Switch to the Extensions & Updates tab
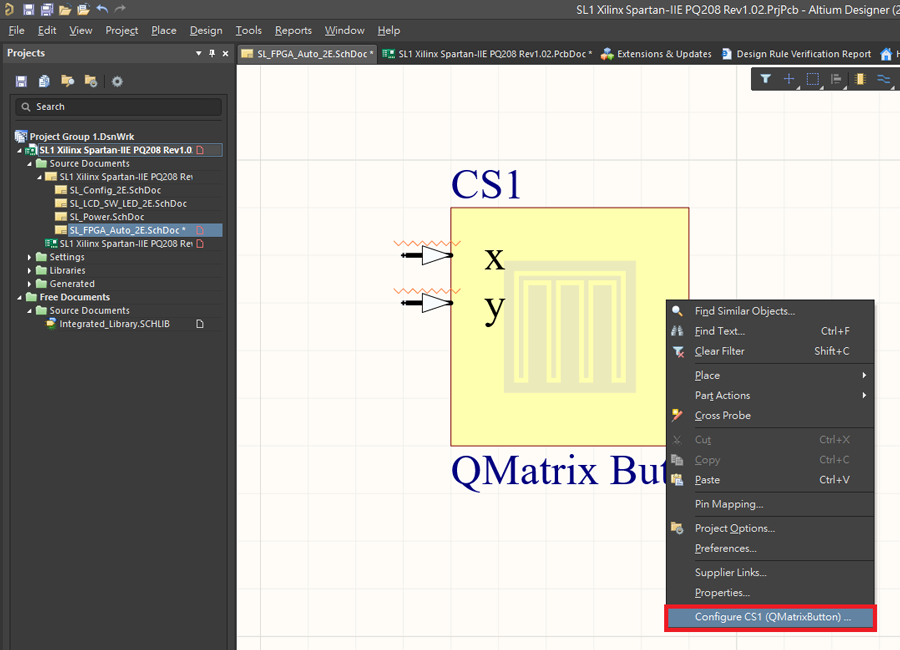 click(x=656, y=54)
